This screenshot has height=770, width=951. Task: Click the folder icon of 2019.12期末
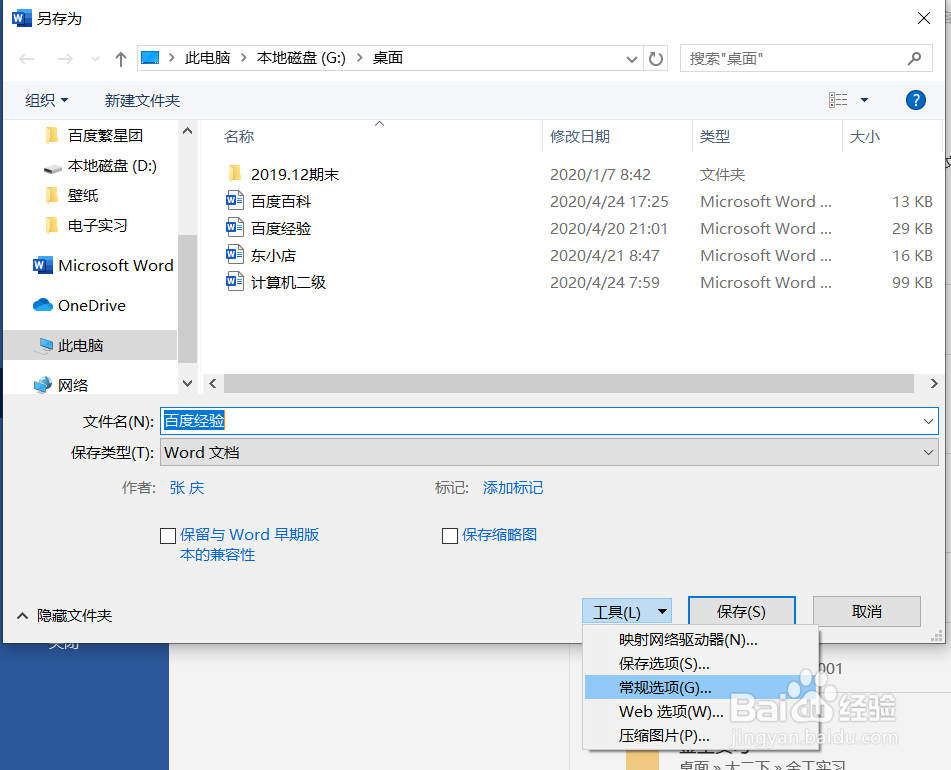click(235, 174)
